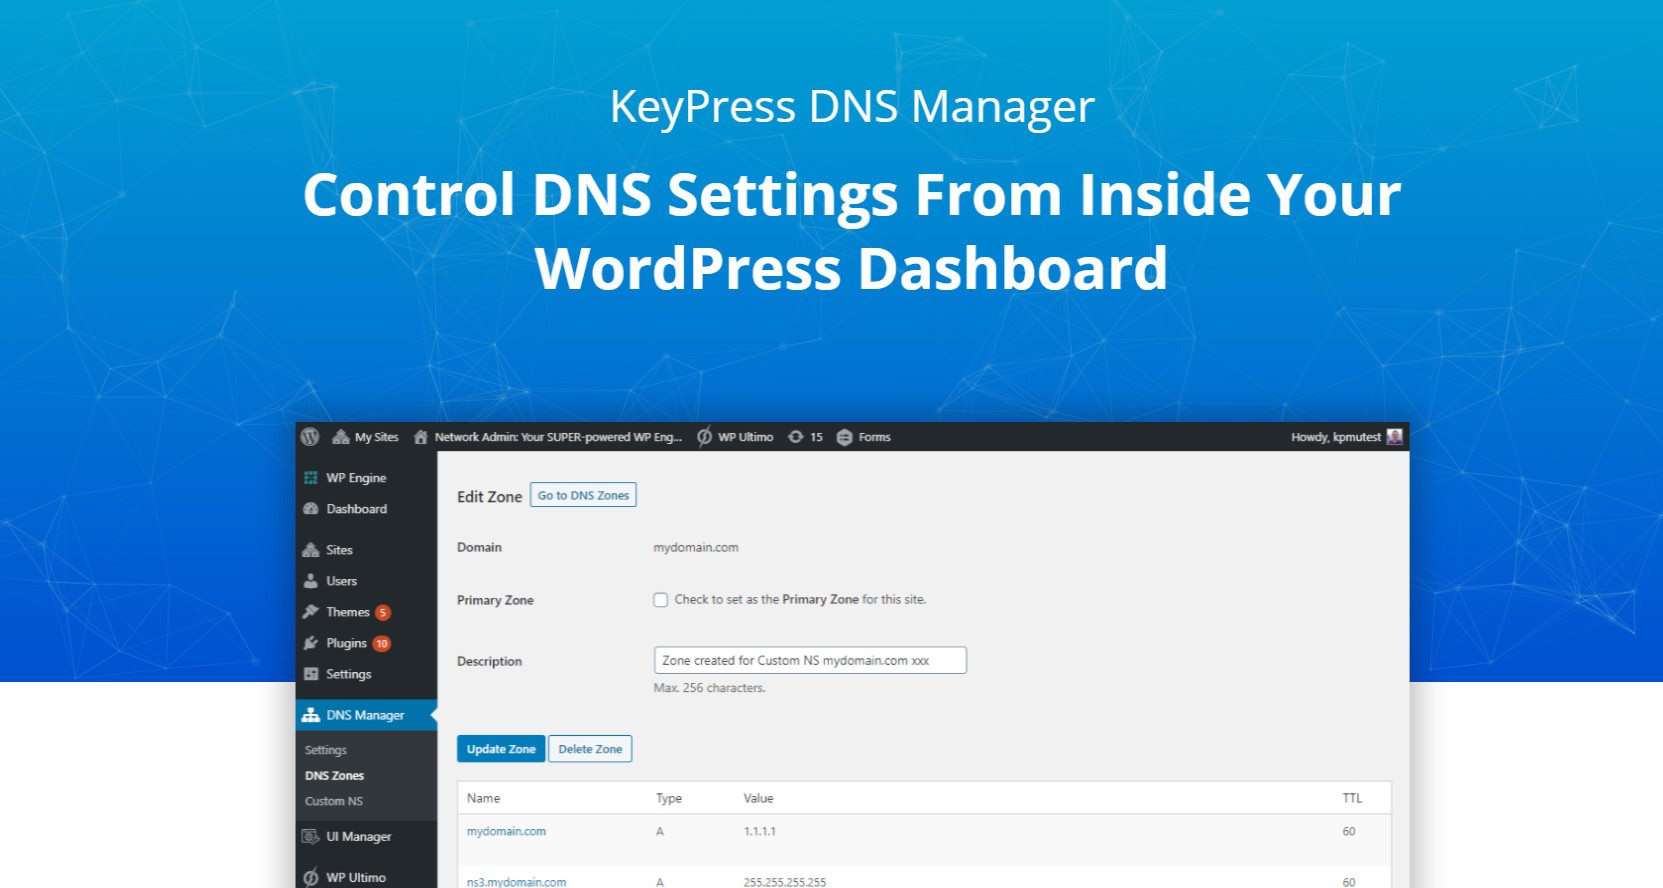Click the UI Manager sidebar icon
The width and height of the screenshot is (1663, 888).
311,837
